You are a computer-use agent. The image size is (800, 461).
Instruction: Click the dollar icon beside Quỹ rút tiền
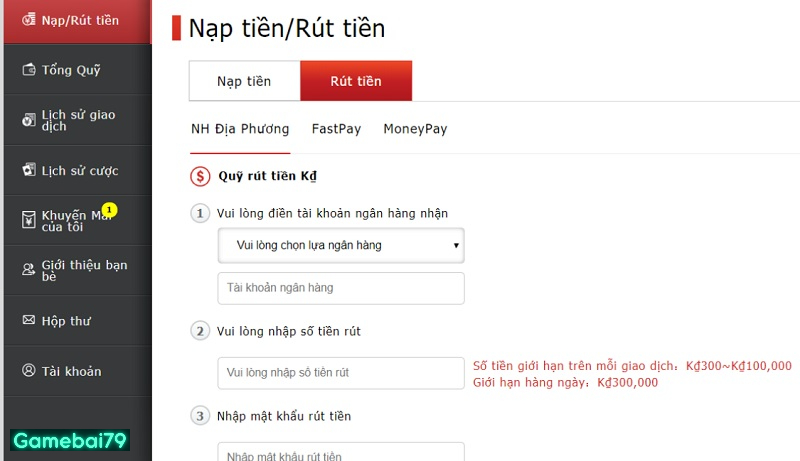click(x=200, y=176)
